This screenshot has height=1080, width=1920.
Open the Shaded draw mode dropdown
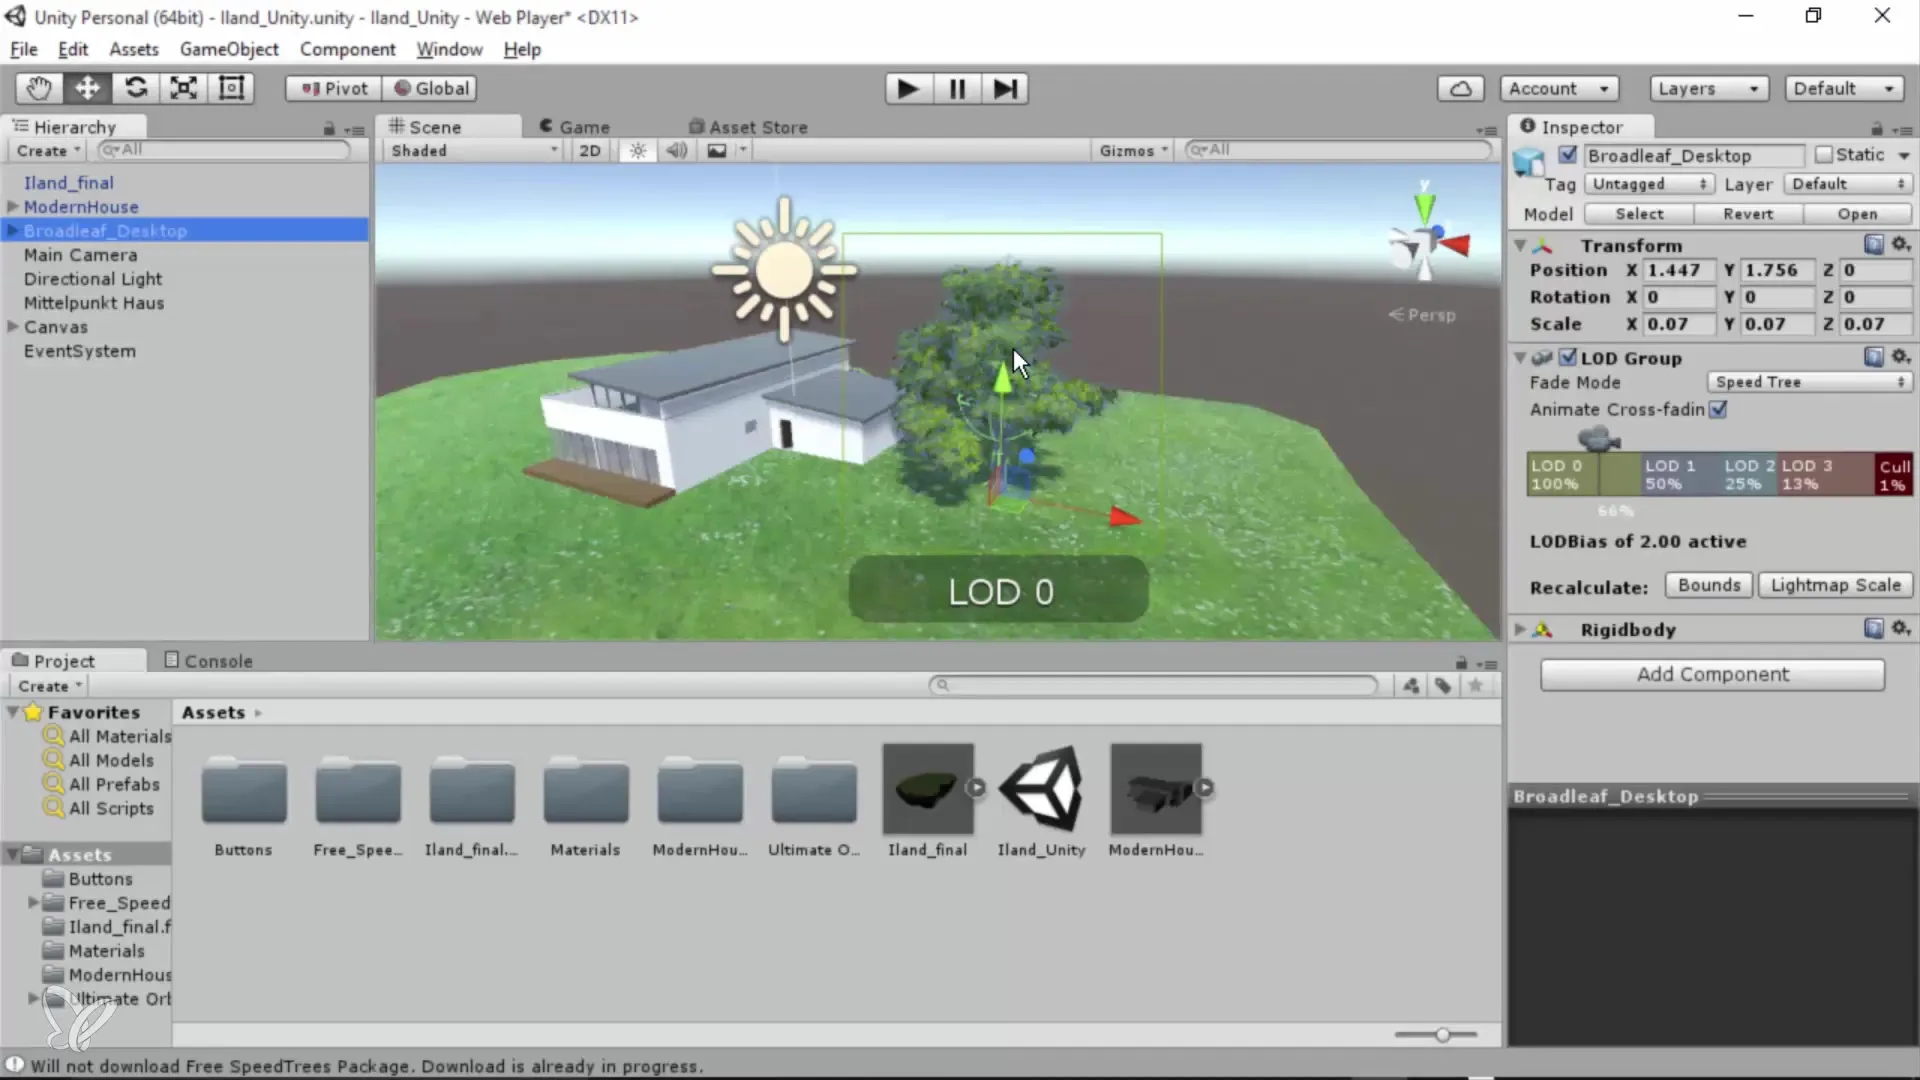click(x=474, y=150)
